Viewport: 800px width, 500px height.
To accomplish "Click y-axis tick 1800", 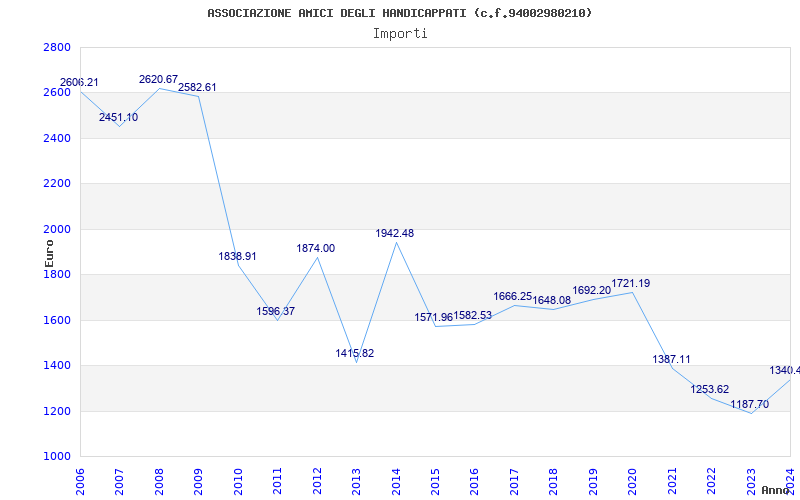I will click(x=57, y=274).
